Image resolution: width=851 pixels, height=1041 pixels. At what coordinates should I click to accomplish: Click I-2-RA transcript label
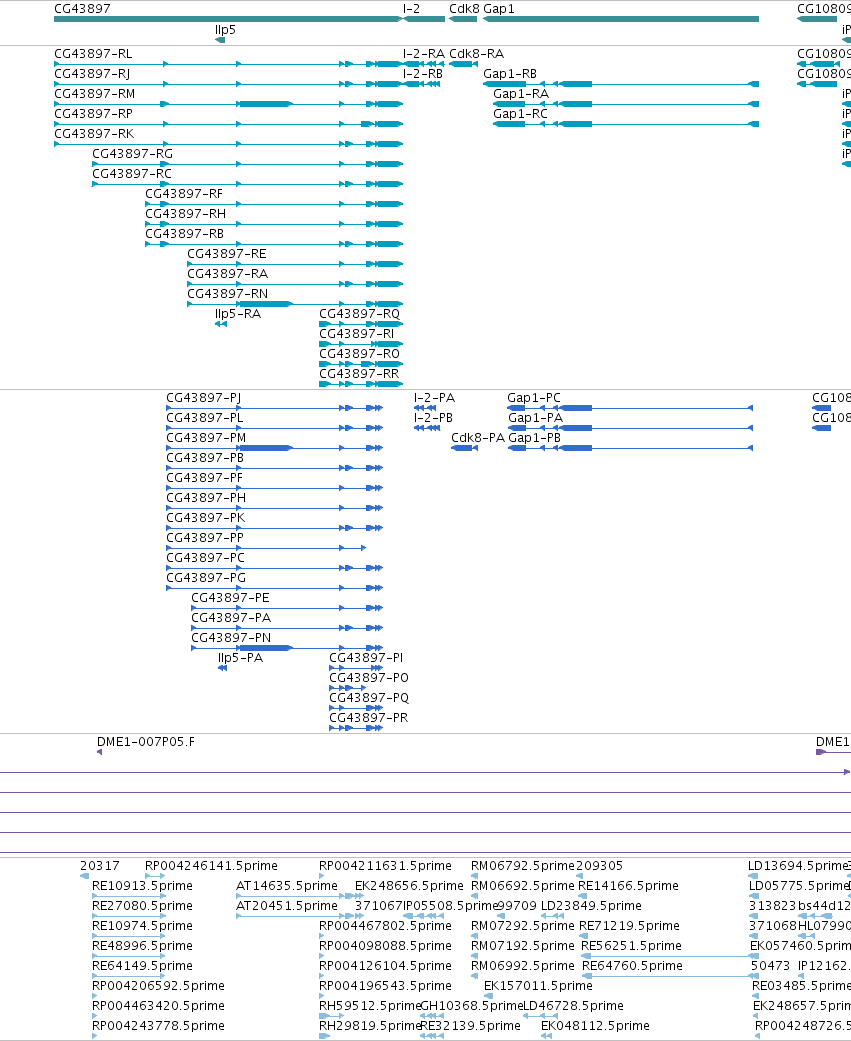click(x=424, y=54)
